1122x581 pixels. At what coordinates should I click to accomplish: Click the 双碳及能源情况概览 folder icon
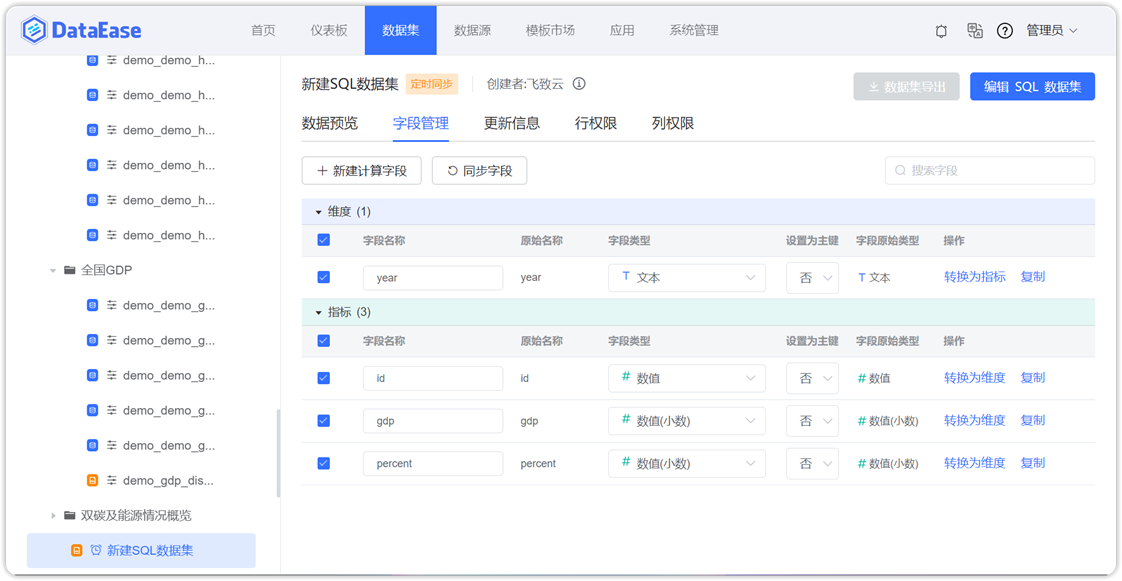pos(69,515)
